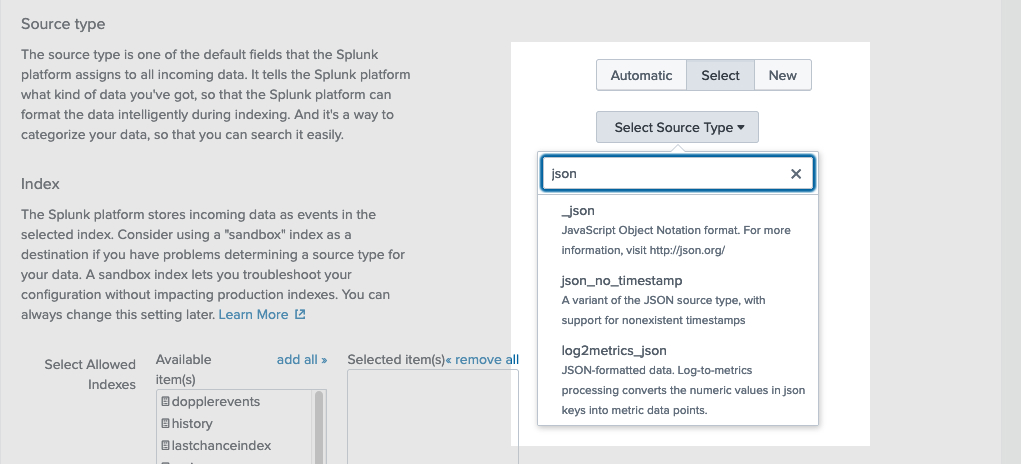Open the Select Source Type dropdown
1021x464 pixels.
pos(677,127)
